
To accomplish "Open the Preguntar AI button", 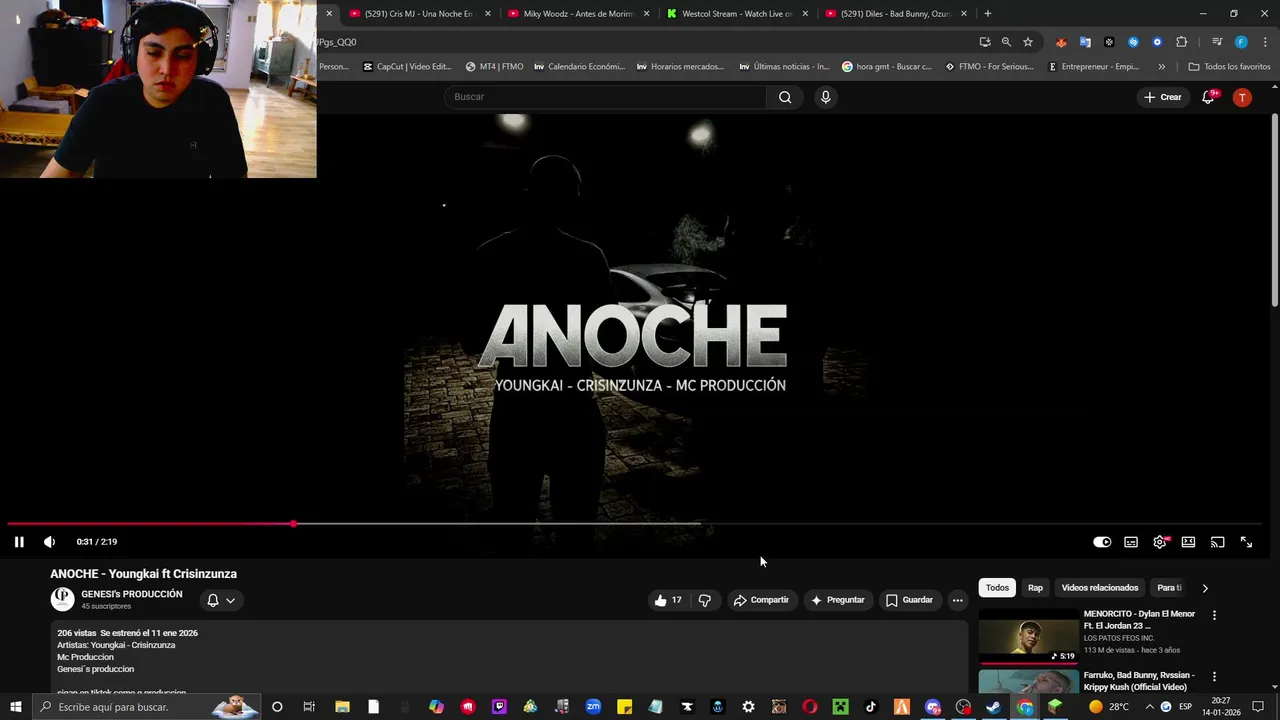I will 838,600.
